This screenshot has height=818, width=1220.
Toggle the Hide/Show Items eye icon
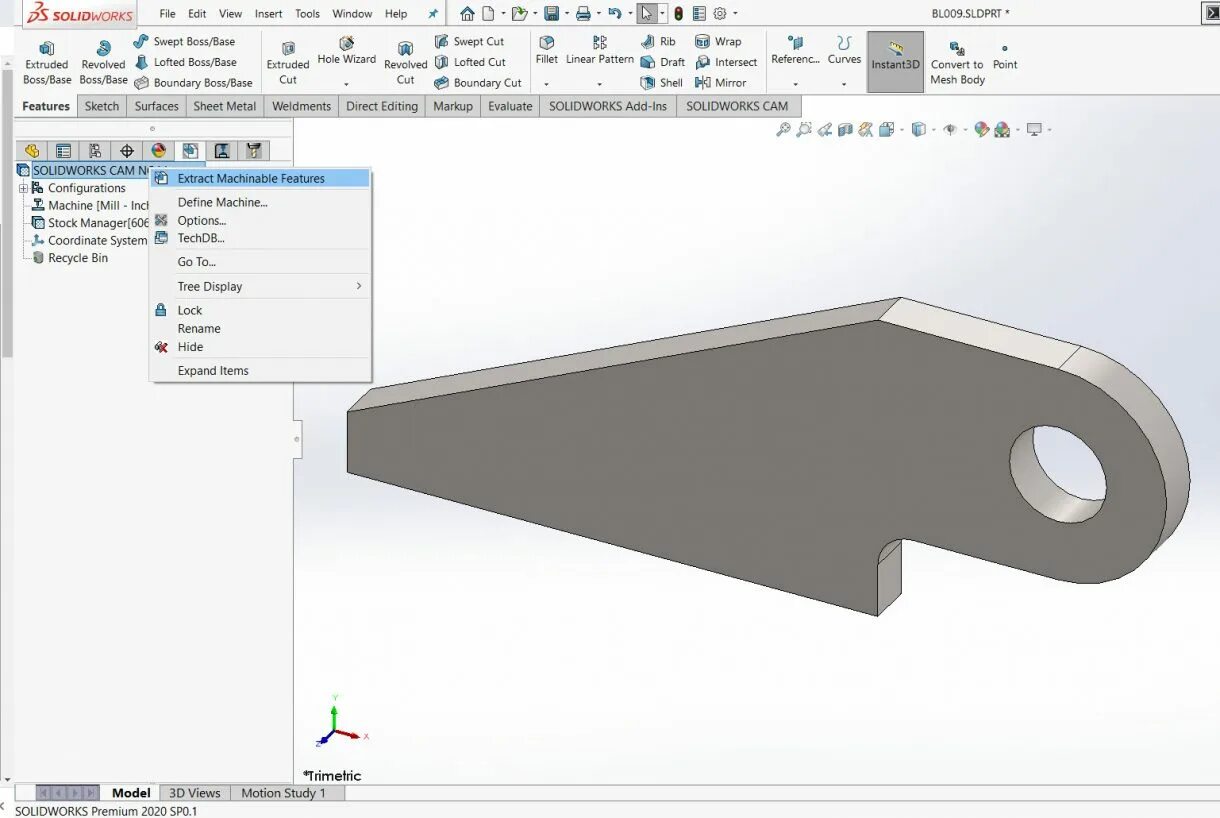coord(951,129)
